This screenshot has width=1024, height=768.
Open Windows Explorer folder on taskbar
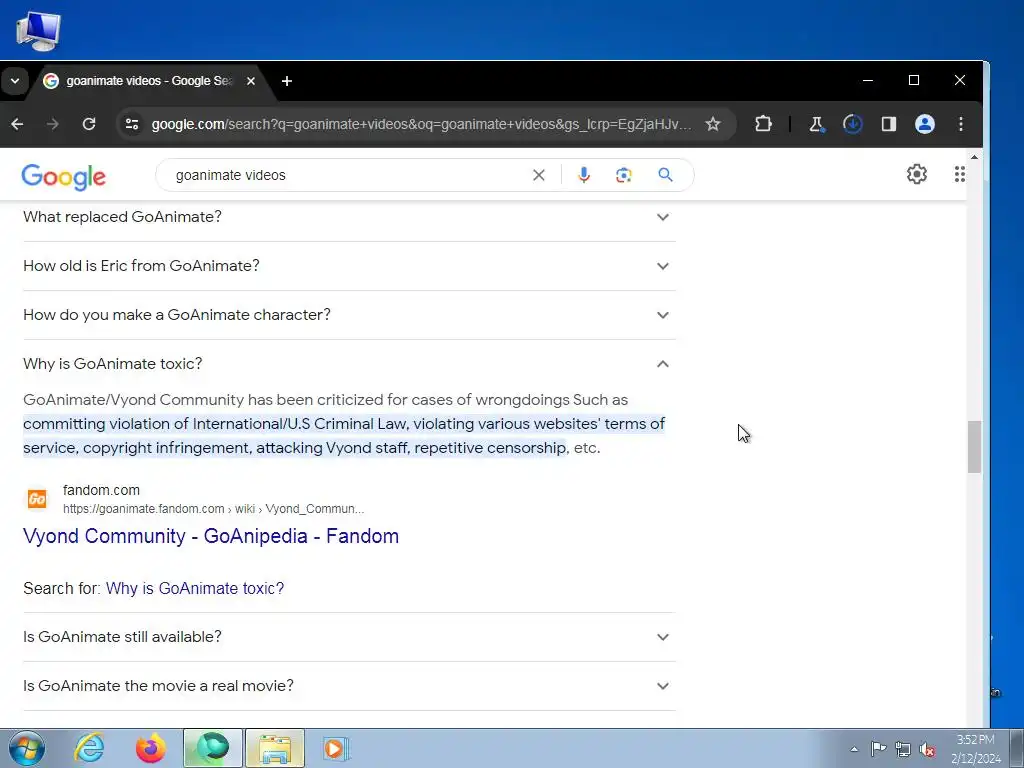pos(275,748)
